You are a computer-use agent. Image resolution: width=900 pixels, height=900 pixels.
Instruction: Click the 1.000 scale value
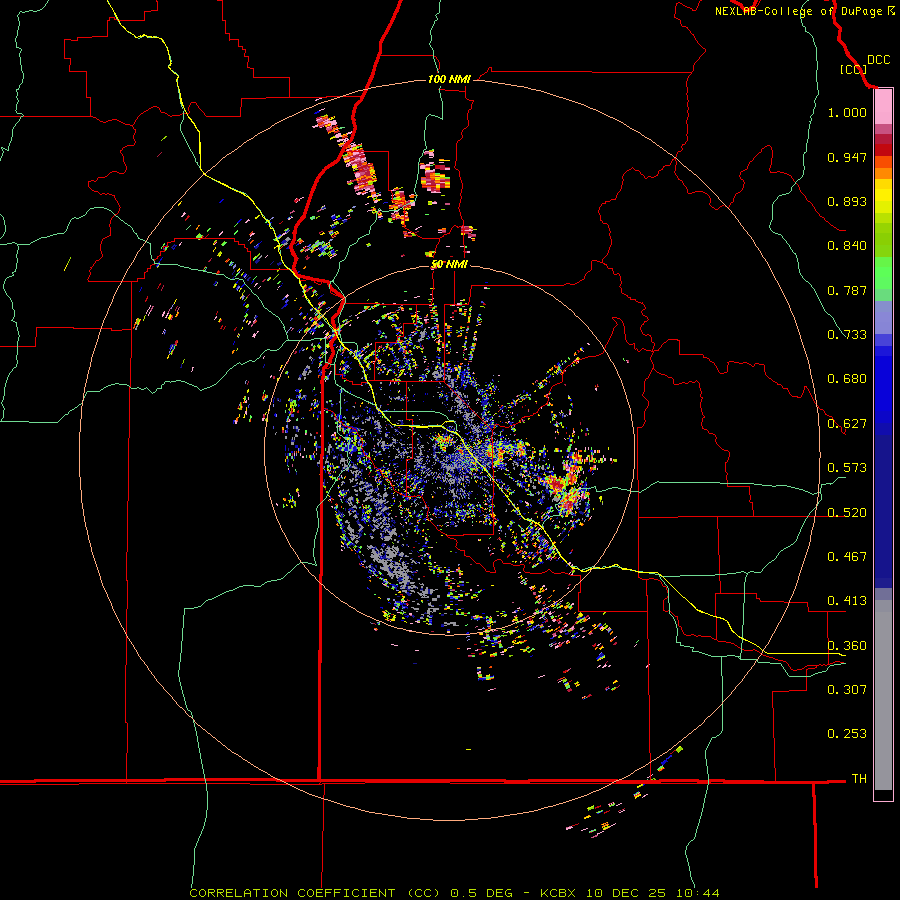click(847, 112)
